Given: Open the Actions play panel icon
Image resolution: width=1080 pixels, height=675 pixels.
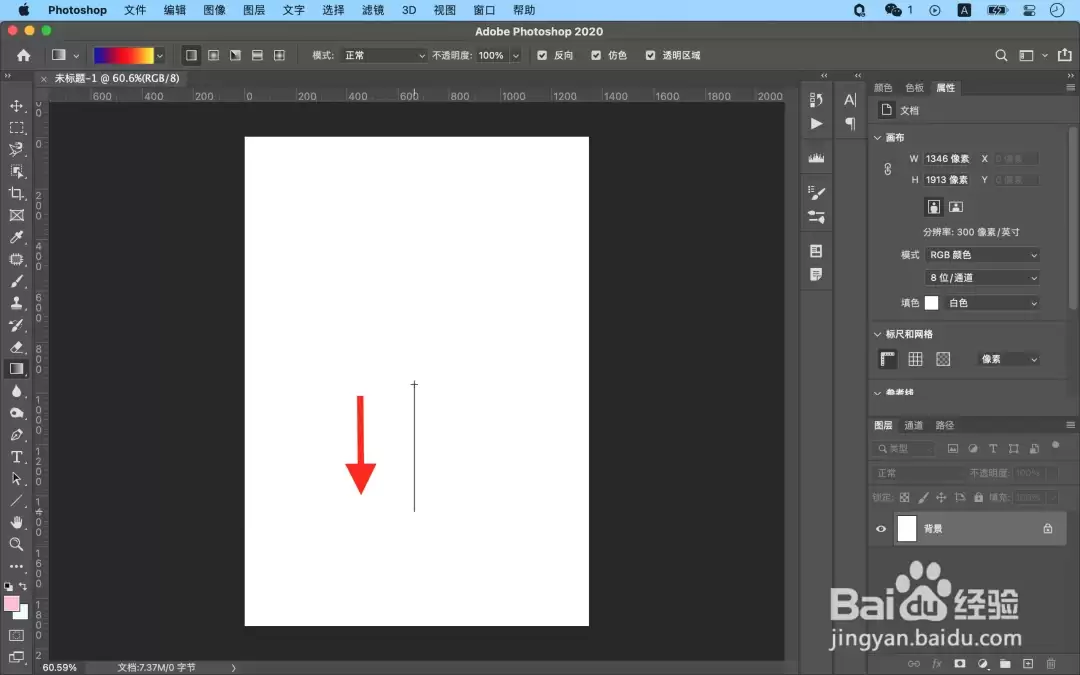Looking at the screenshot, I should [x=816, y=123].
